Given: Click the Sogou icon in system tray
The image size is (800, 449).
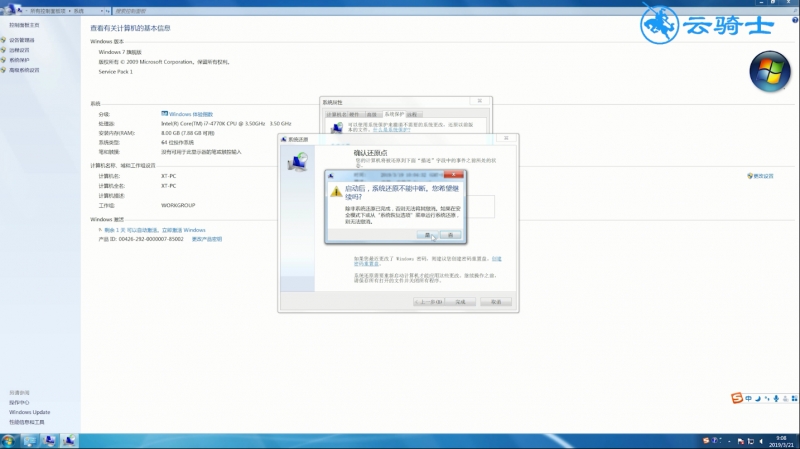Looking at the screenshot, I should pos(706,441).
